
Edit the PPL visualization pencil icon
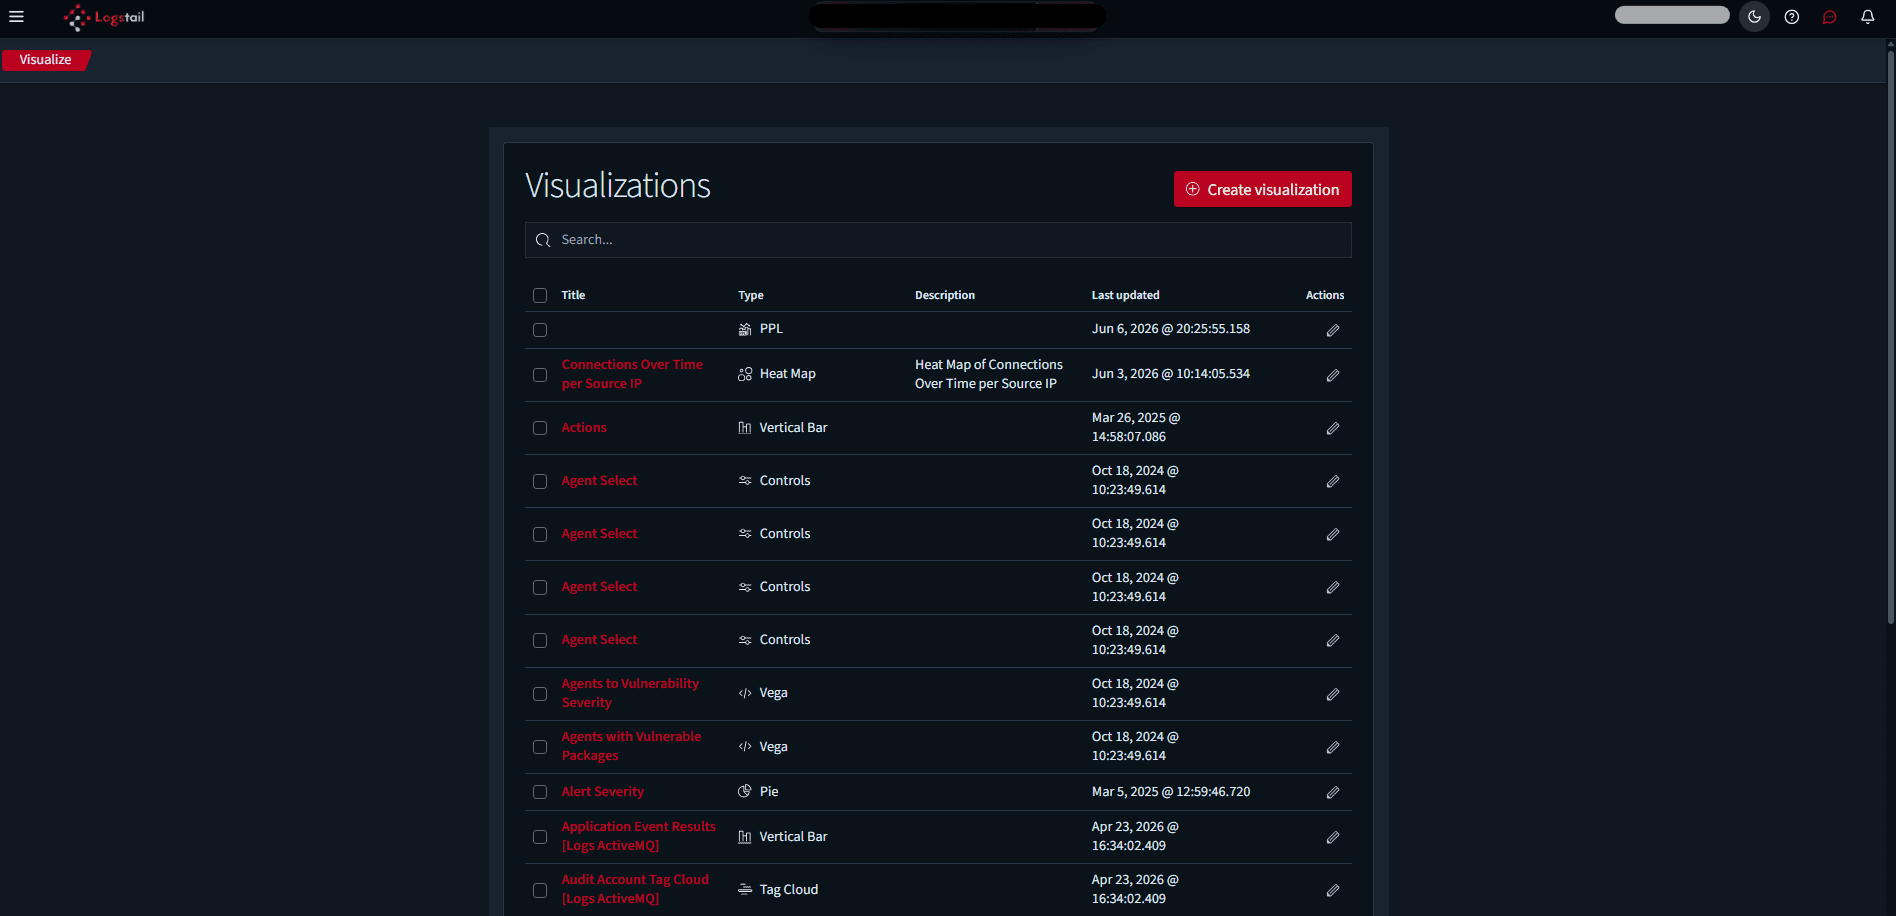[x=1333, y=330]
